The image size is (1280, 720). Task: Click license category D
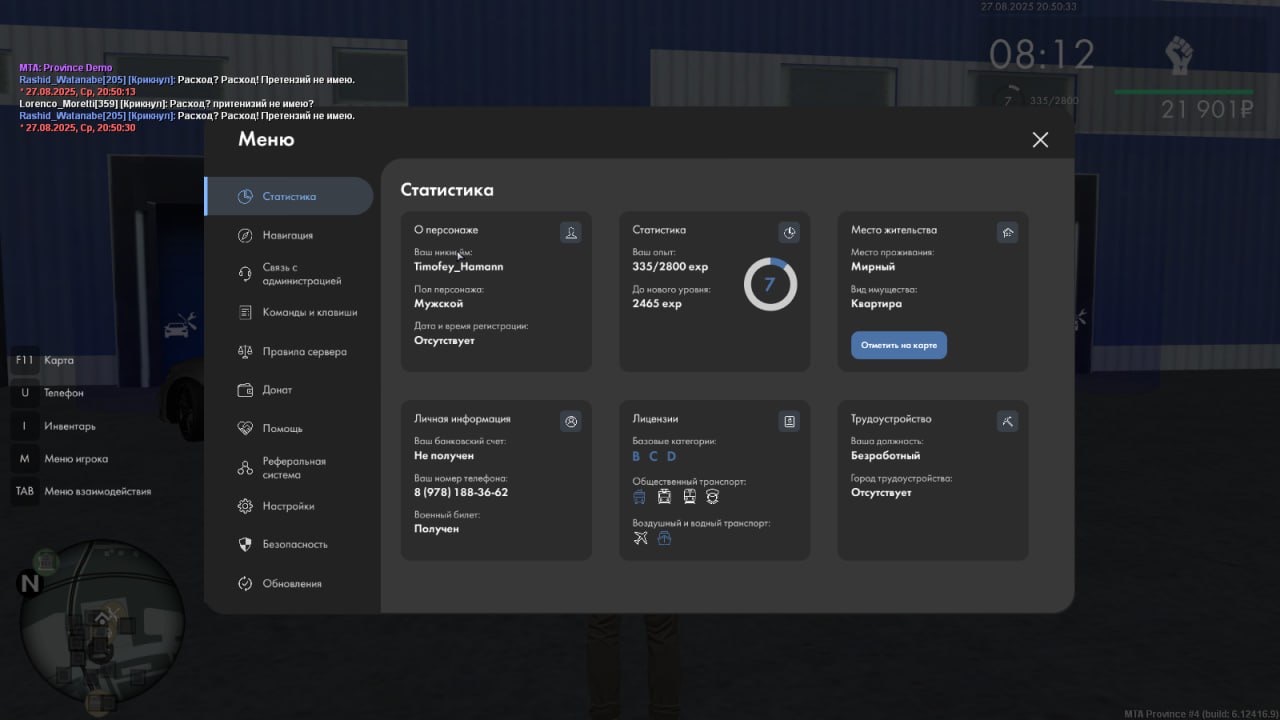[x=671, y=456]
